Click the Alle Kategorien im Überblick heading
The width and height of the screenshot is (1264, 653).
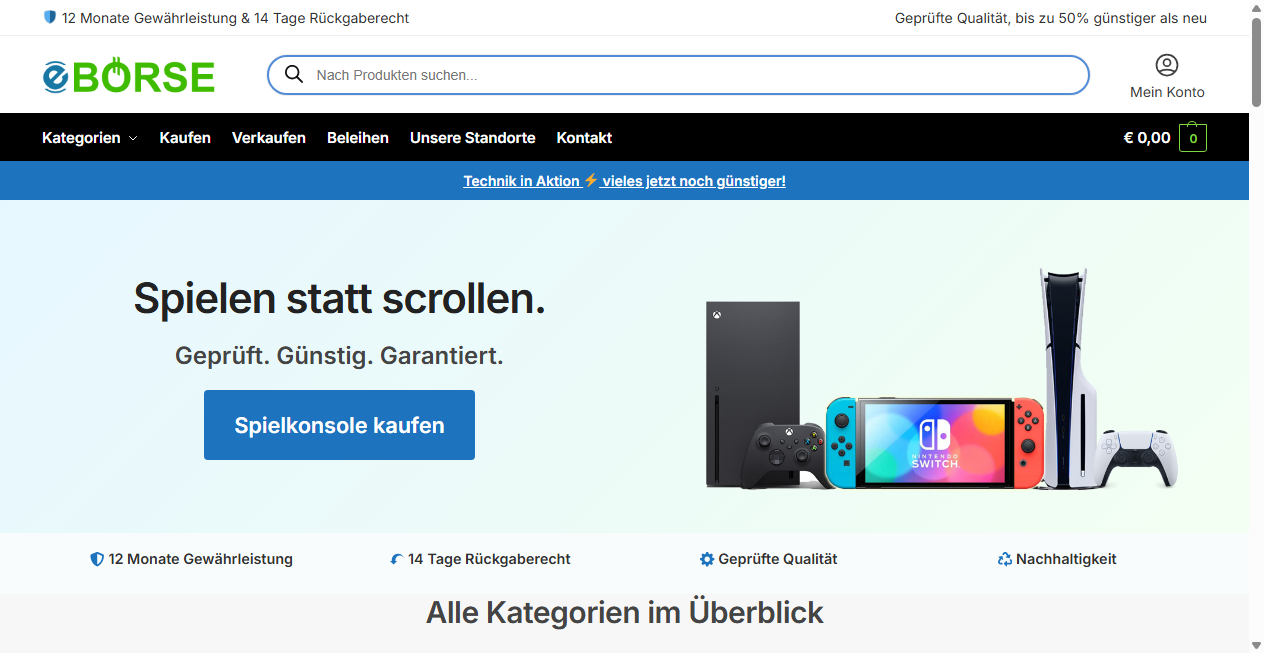coord(625,613)
